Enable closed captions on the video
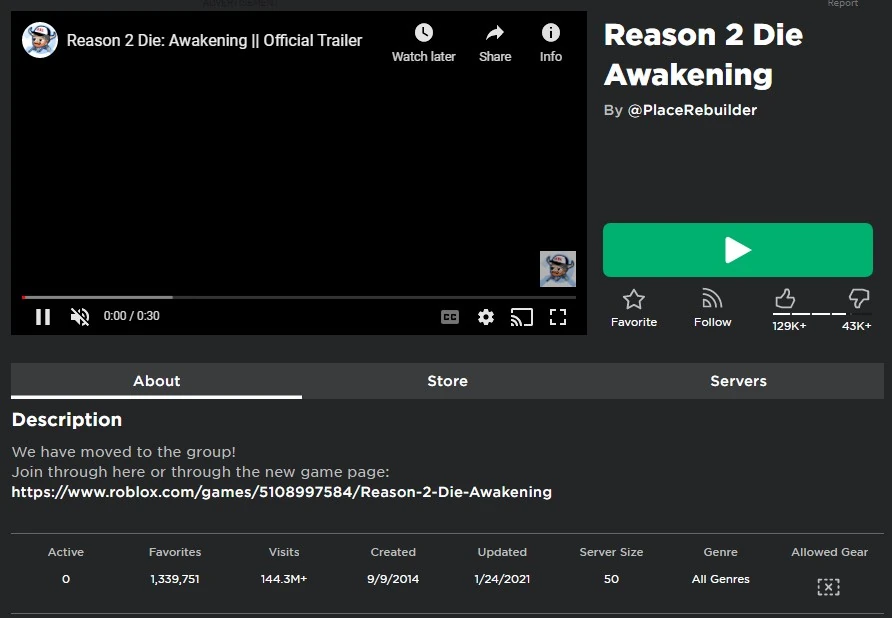This screenshot has height=618, width=892. (x=450, y=316)
